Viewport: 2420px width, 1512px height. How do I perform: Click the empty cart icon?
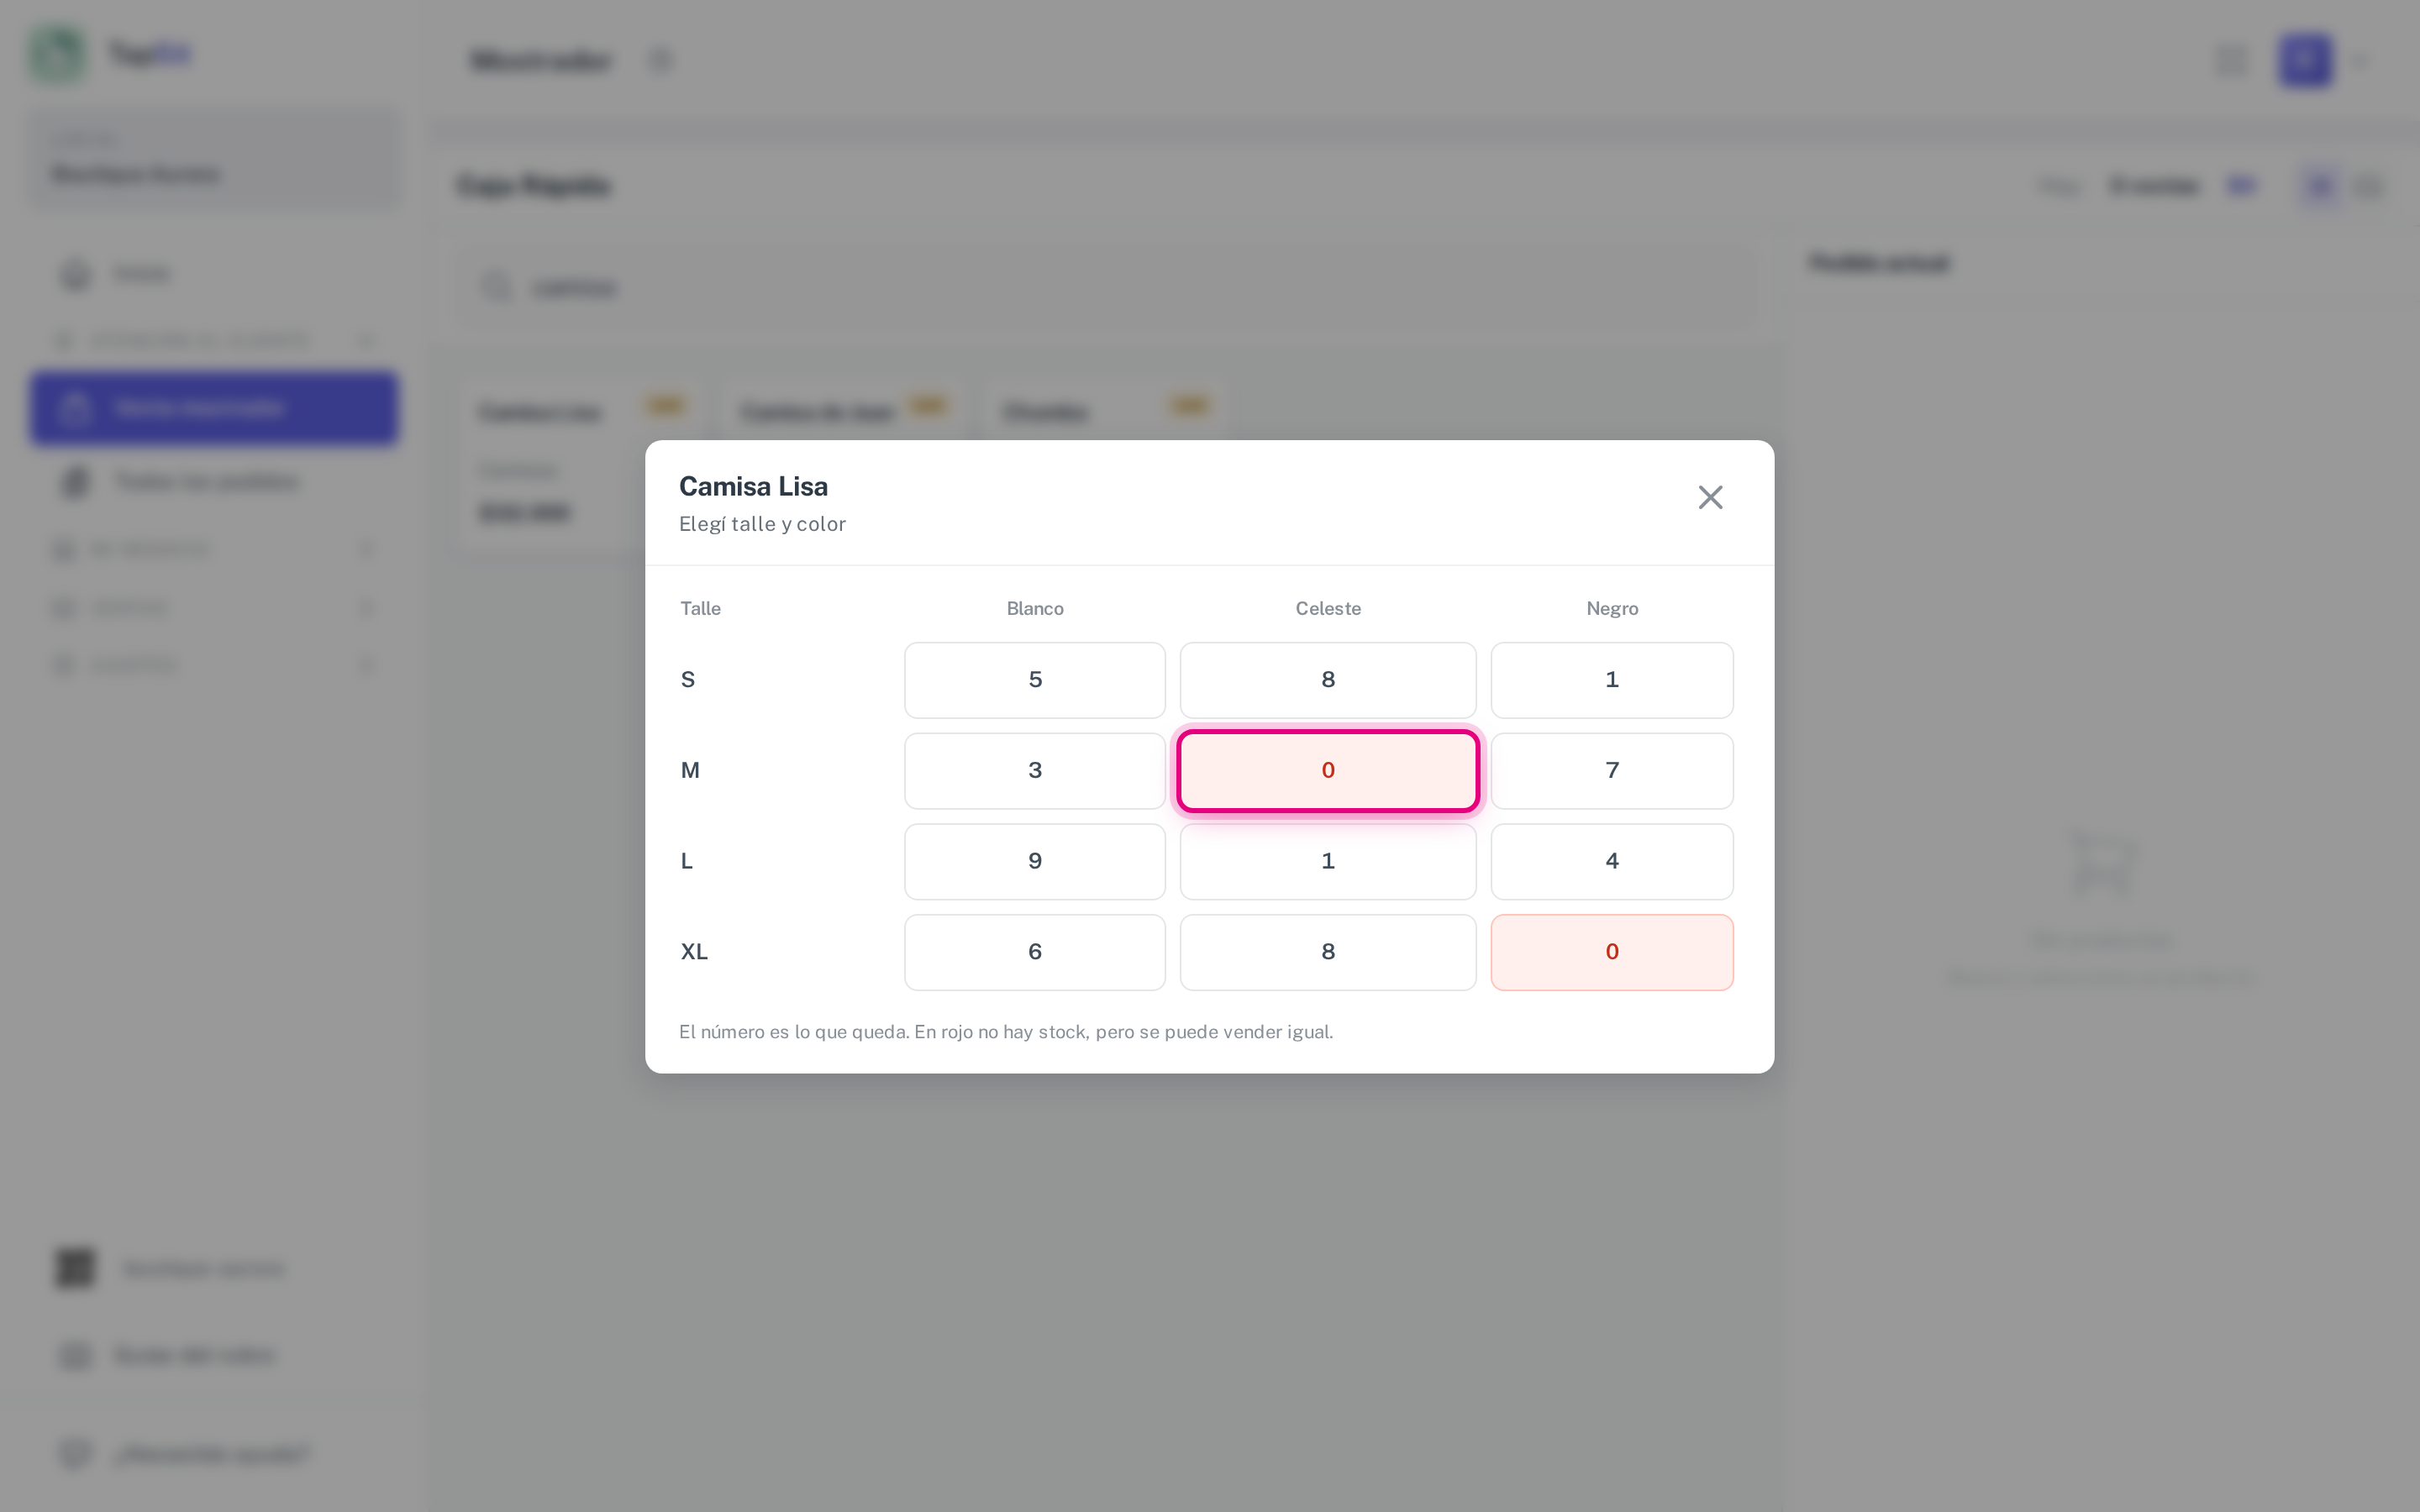2102,862
